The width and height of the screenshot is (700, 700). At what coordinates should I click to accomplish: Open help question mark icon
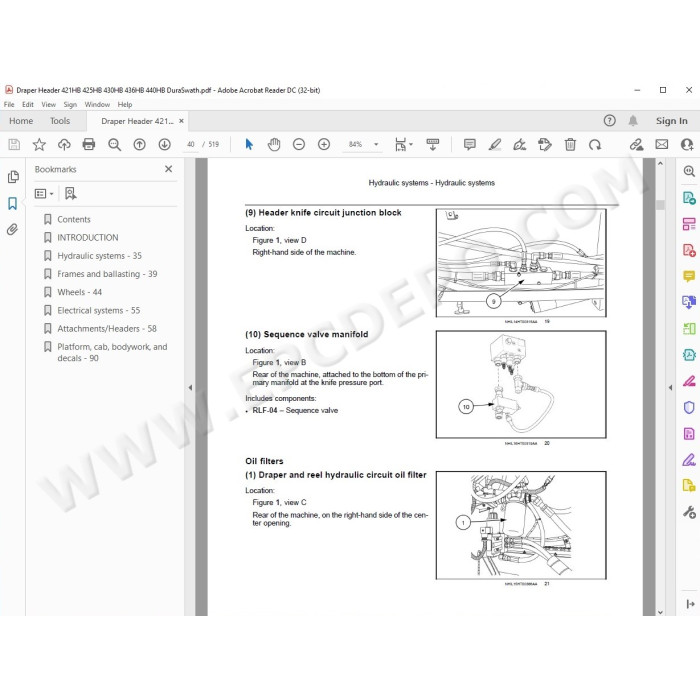(x=609, y=121)
